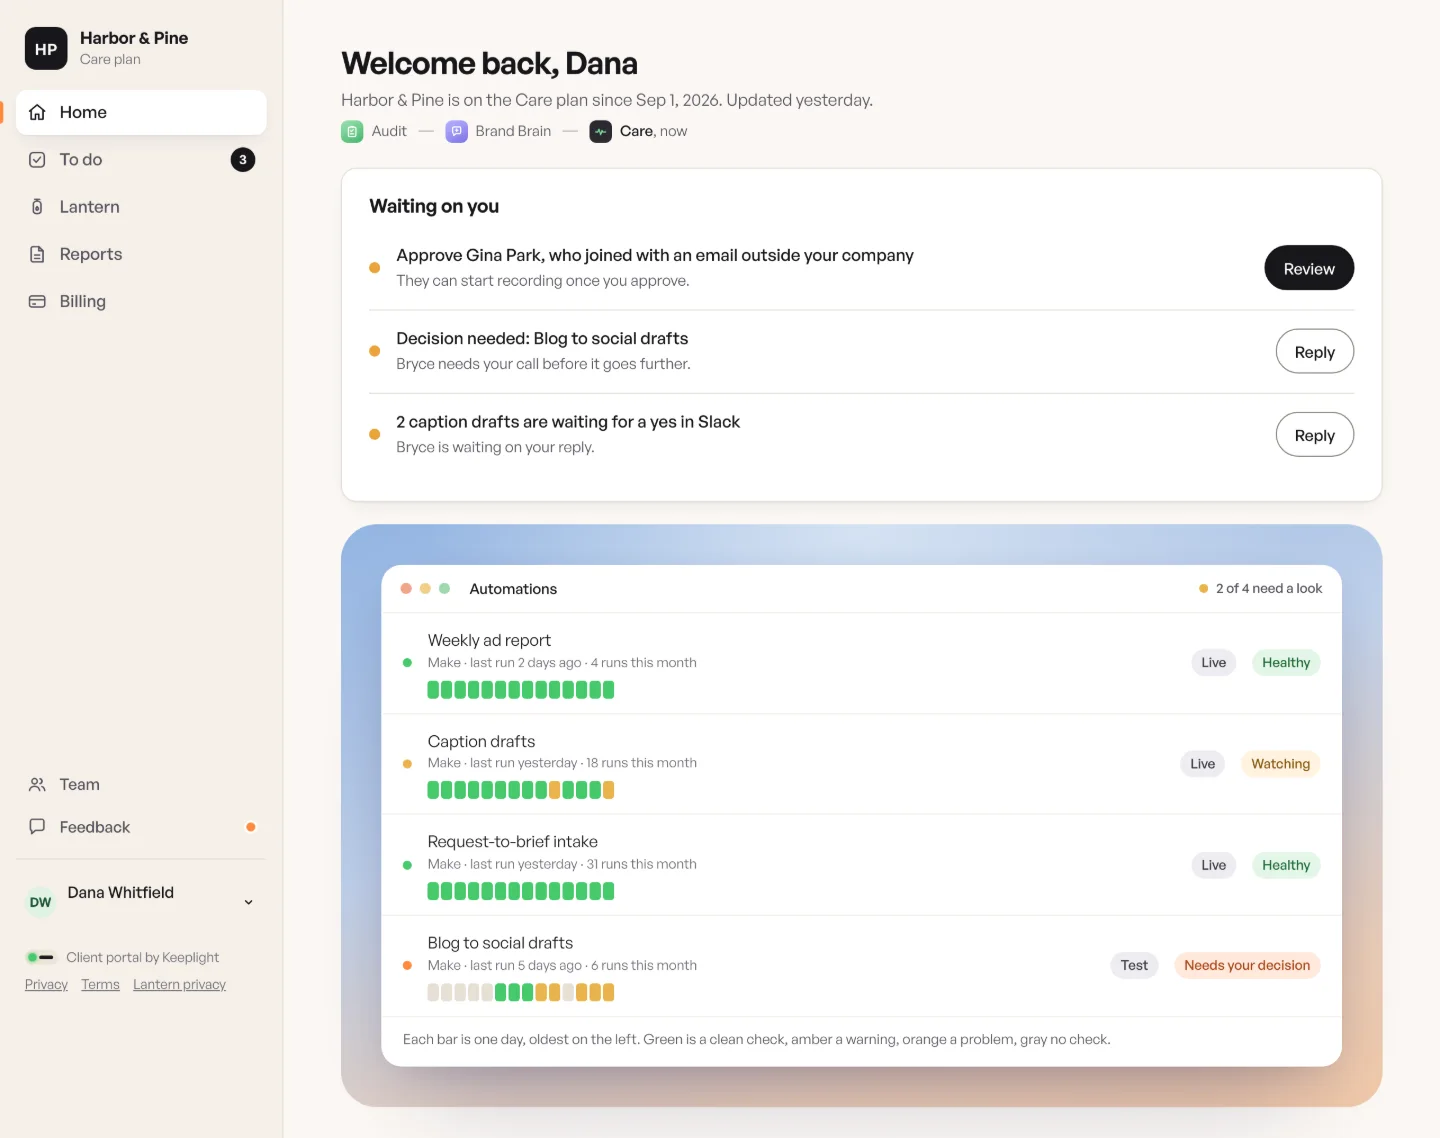Go to the To do section

click(141, 160)
